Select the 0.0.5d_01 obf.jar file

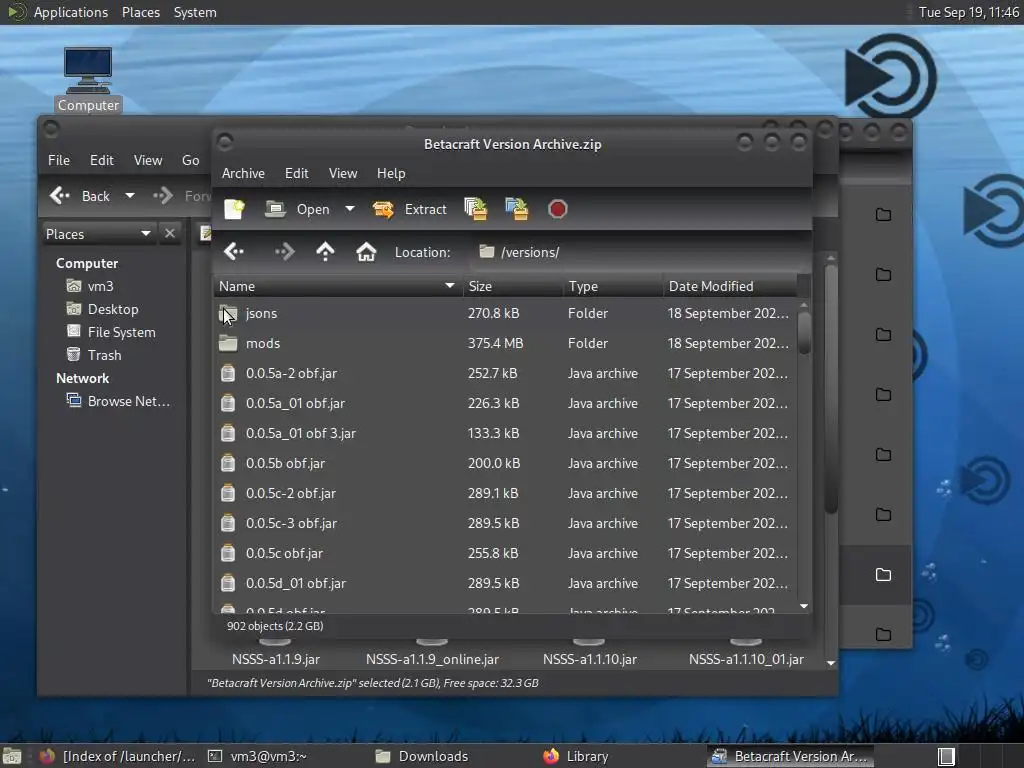pyautogui.click(x=505, y=584)
